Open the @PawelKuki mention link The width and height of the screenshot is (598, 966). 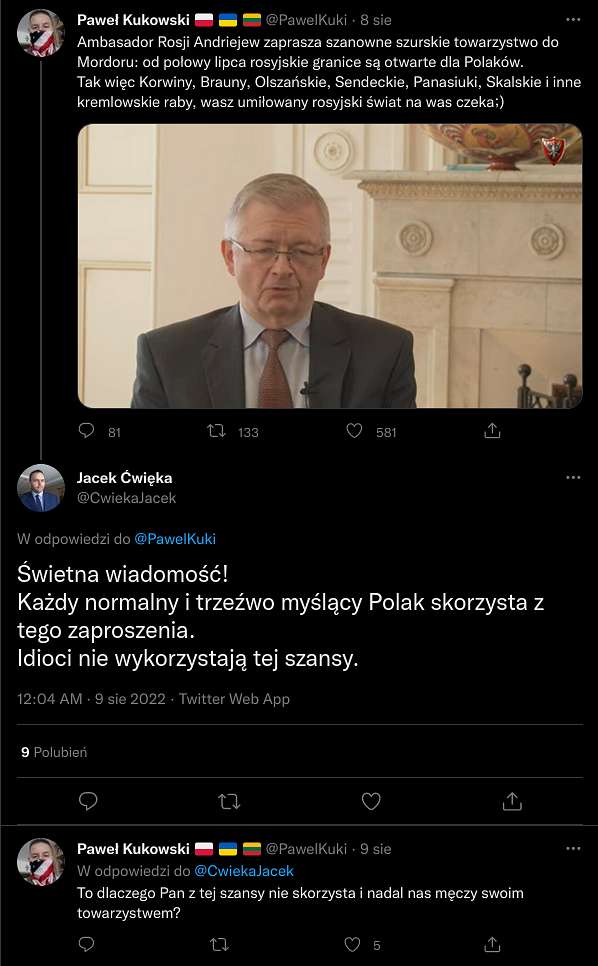tap(175, 539)
